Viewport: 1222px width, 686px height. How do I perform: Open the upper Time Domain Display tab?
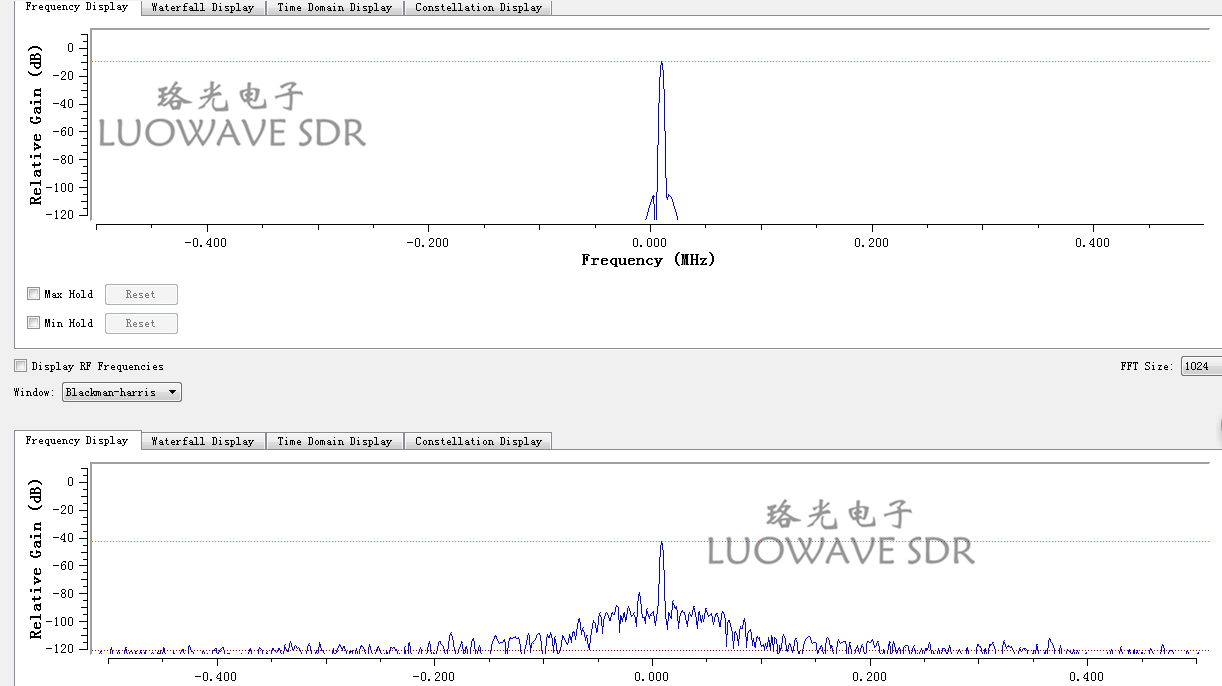click(x=334, y=8)
